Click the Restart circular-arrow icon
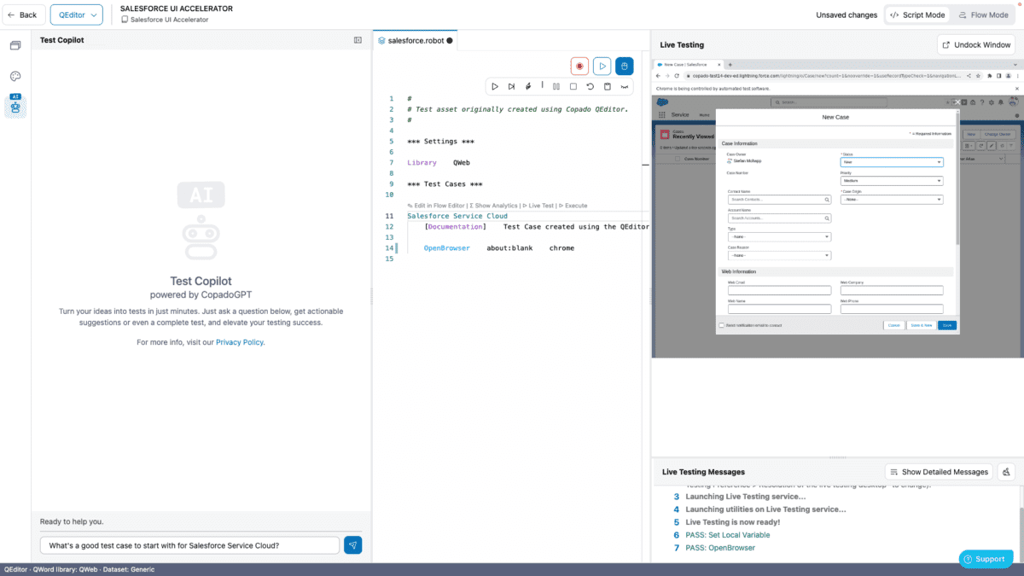Screen dimensions: 1024x576 [x=590, y=86]
